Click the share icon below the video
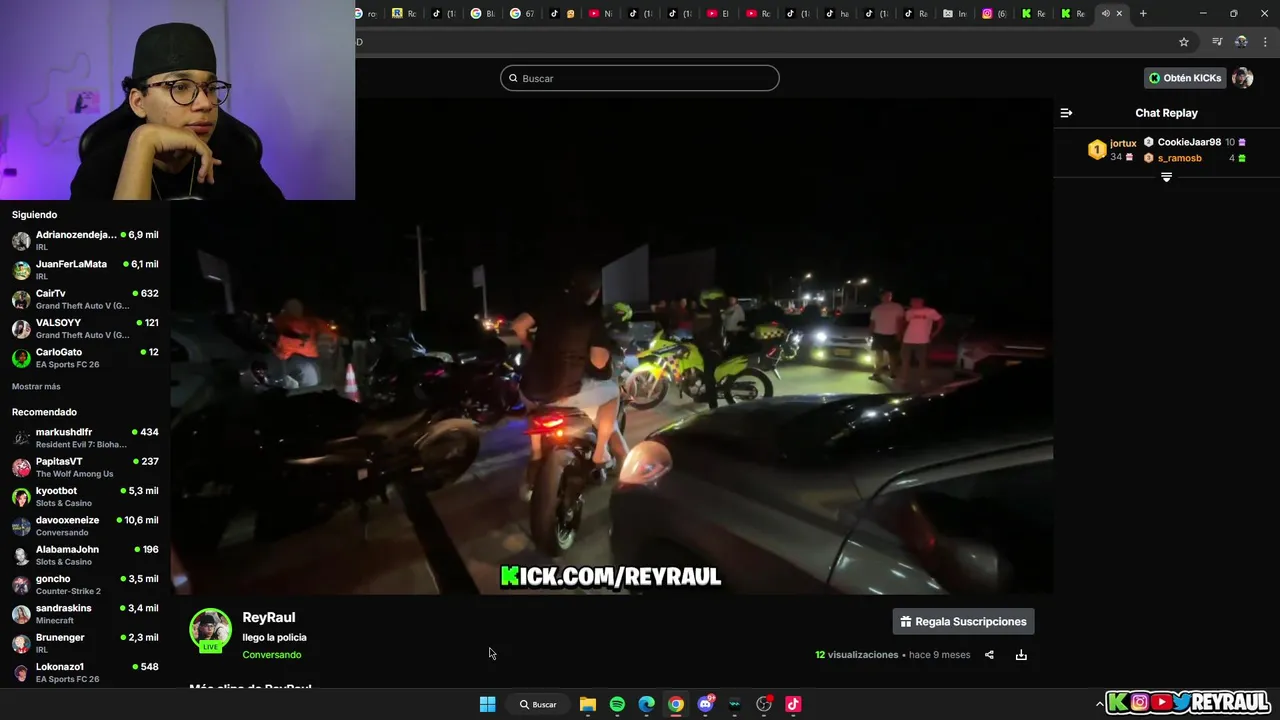The image size is (1280, 720). (989, 655)
